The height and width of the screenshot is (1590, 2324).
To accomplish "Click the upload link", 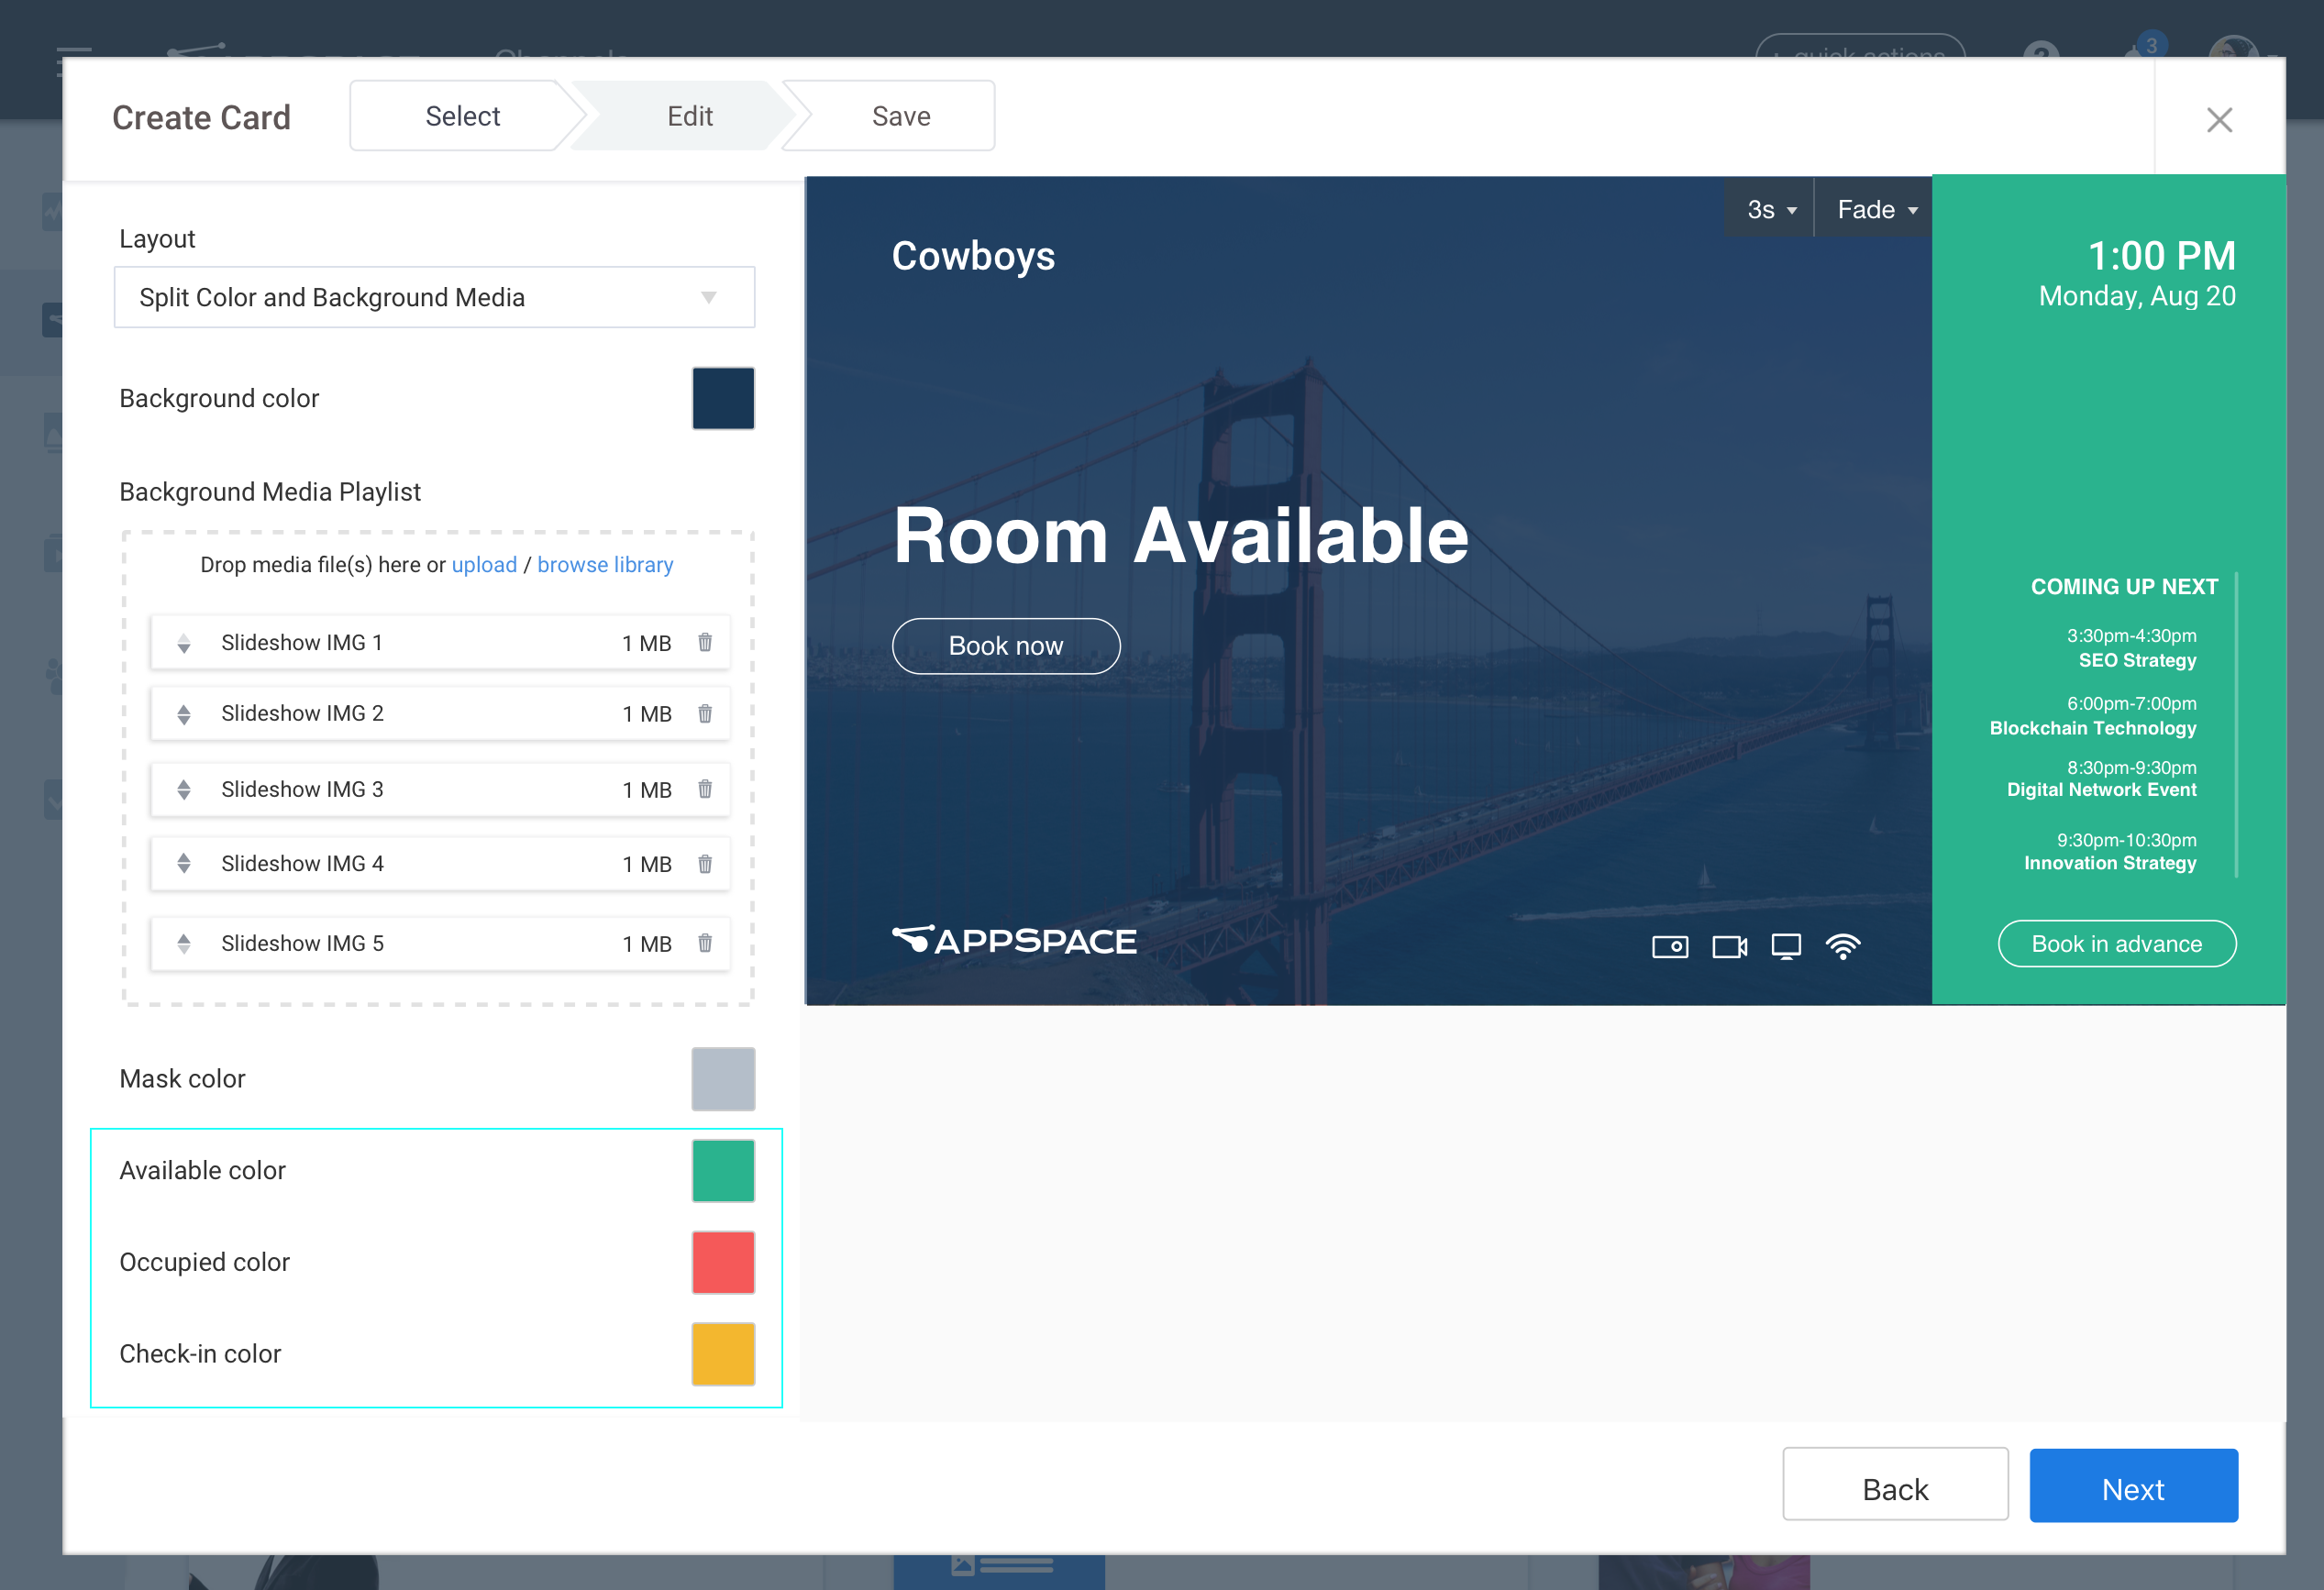I will 484,565.
